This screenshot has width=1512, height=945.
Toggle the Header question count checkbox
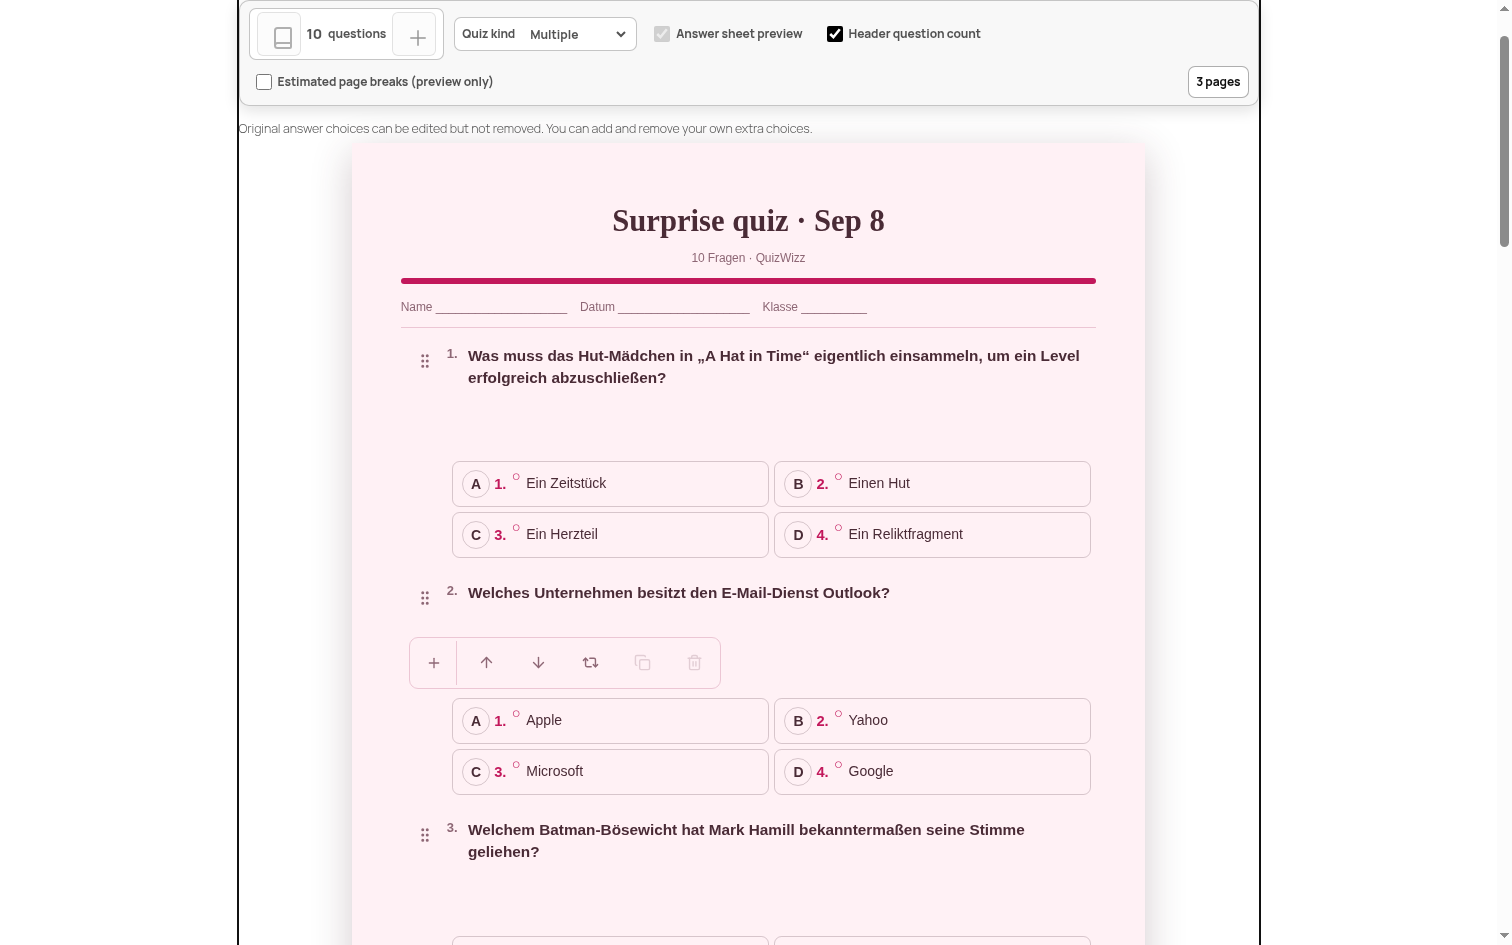(x=835, y=34)
